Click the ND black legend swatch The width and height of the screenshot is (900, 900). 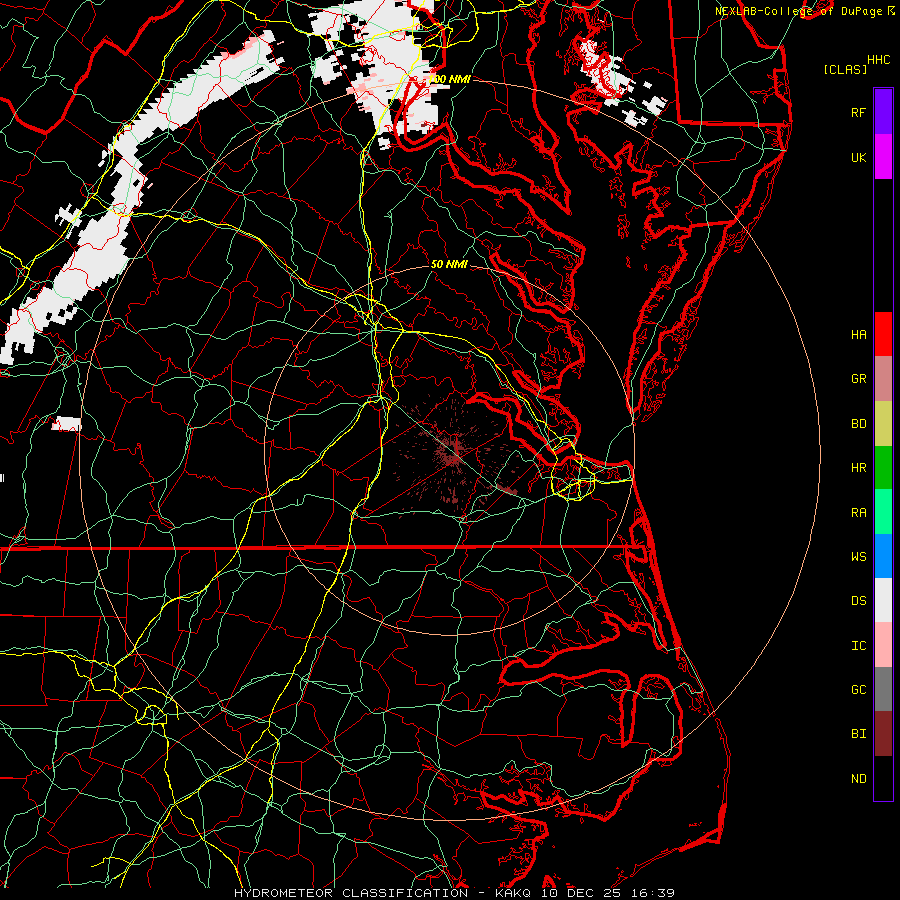(883, 778)
